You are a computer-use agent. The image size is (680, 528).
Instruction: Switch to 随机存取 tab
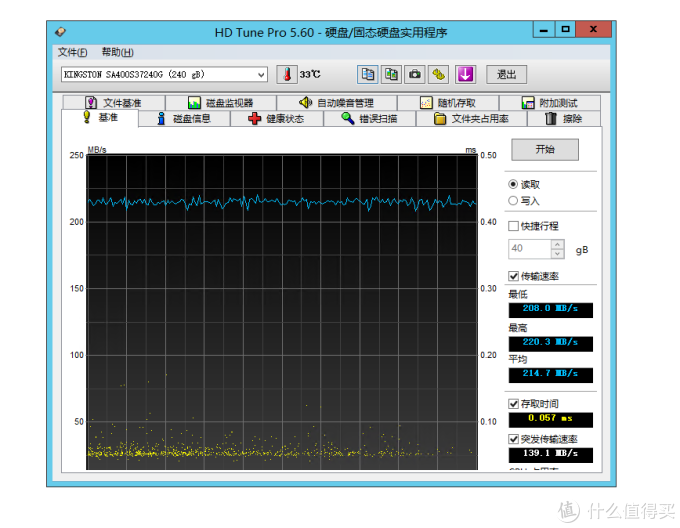tap(448, 103)
